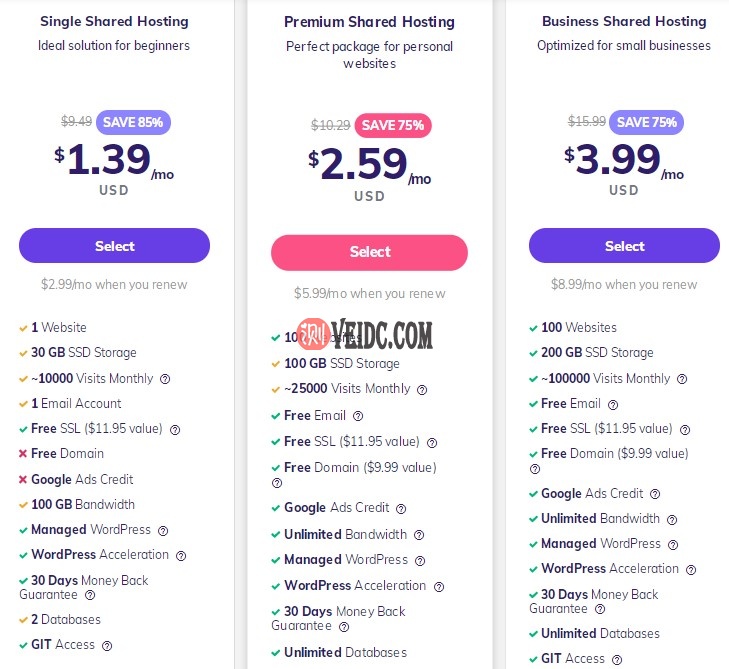
Task: Click help icon beside Premium WordPress Acceleration
Action: pyautogui.click(x=438, y=587)
